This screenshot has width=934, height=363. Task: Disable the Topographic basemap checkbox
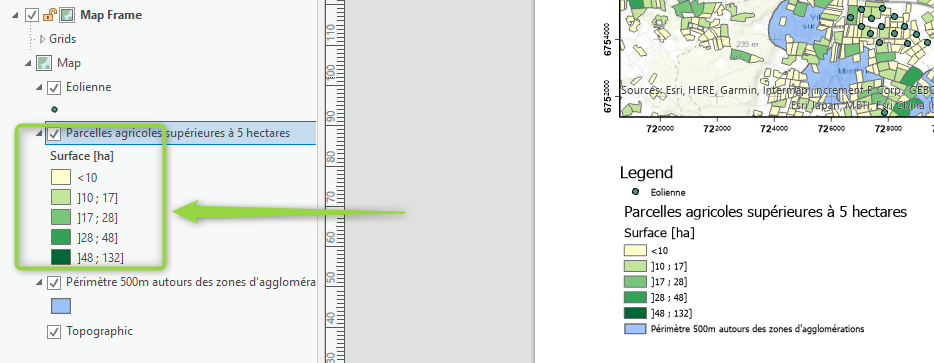[54, 331]
